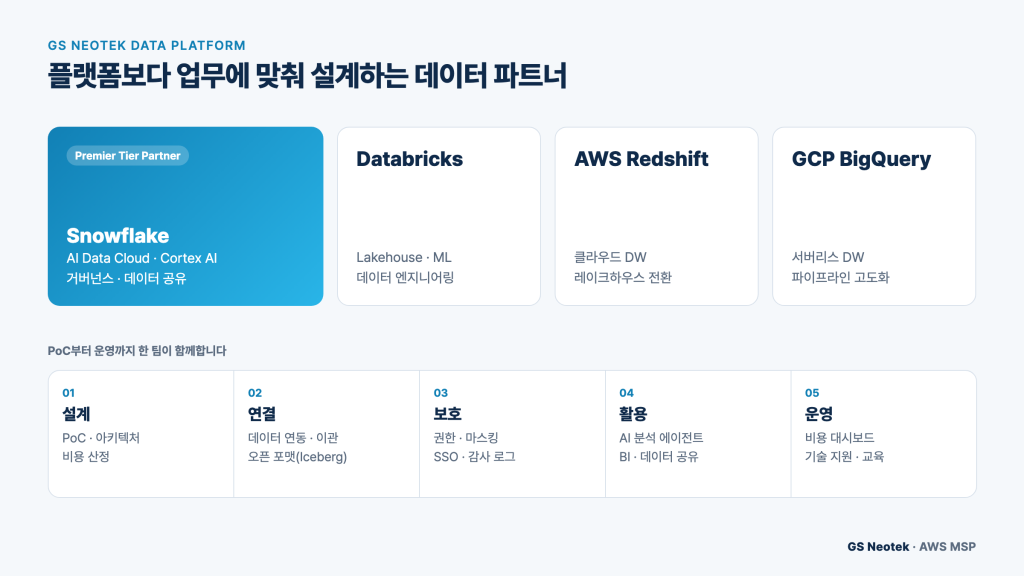Image resolution: width=1024 pixels, height=576 pixels.
Task: Click 'SSO · 감사 로그' text
Action: pos(474,456)
